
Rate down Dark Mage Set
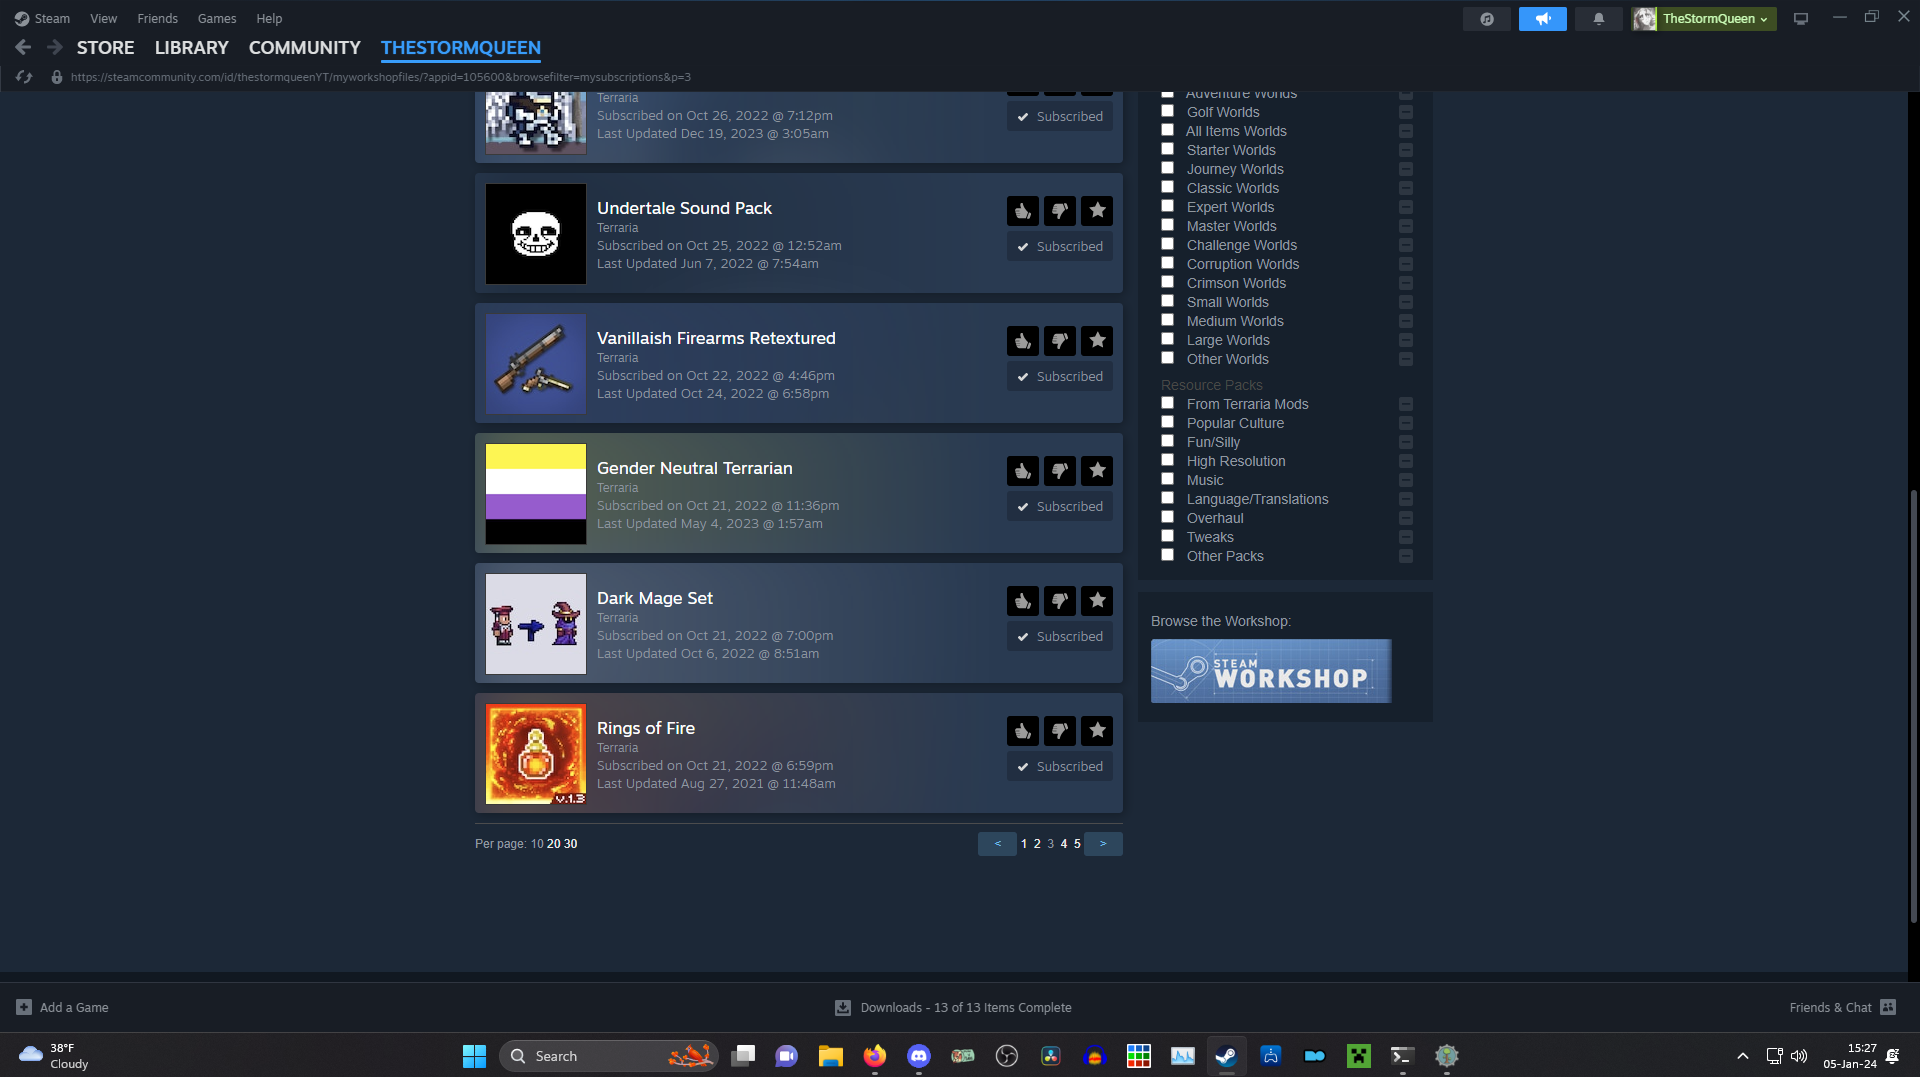(x=1060, y=601)
